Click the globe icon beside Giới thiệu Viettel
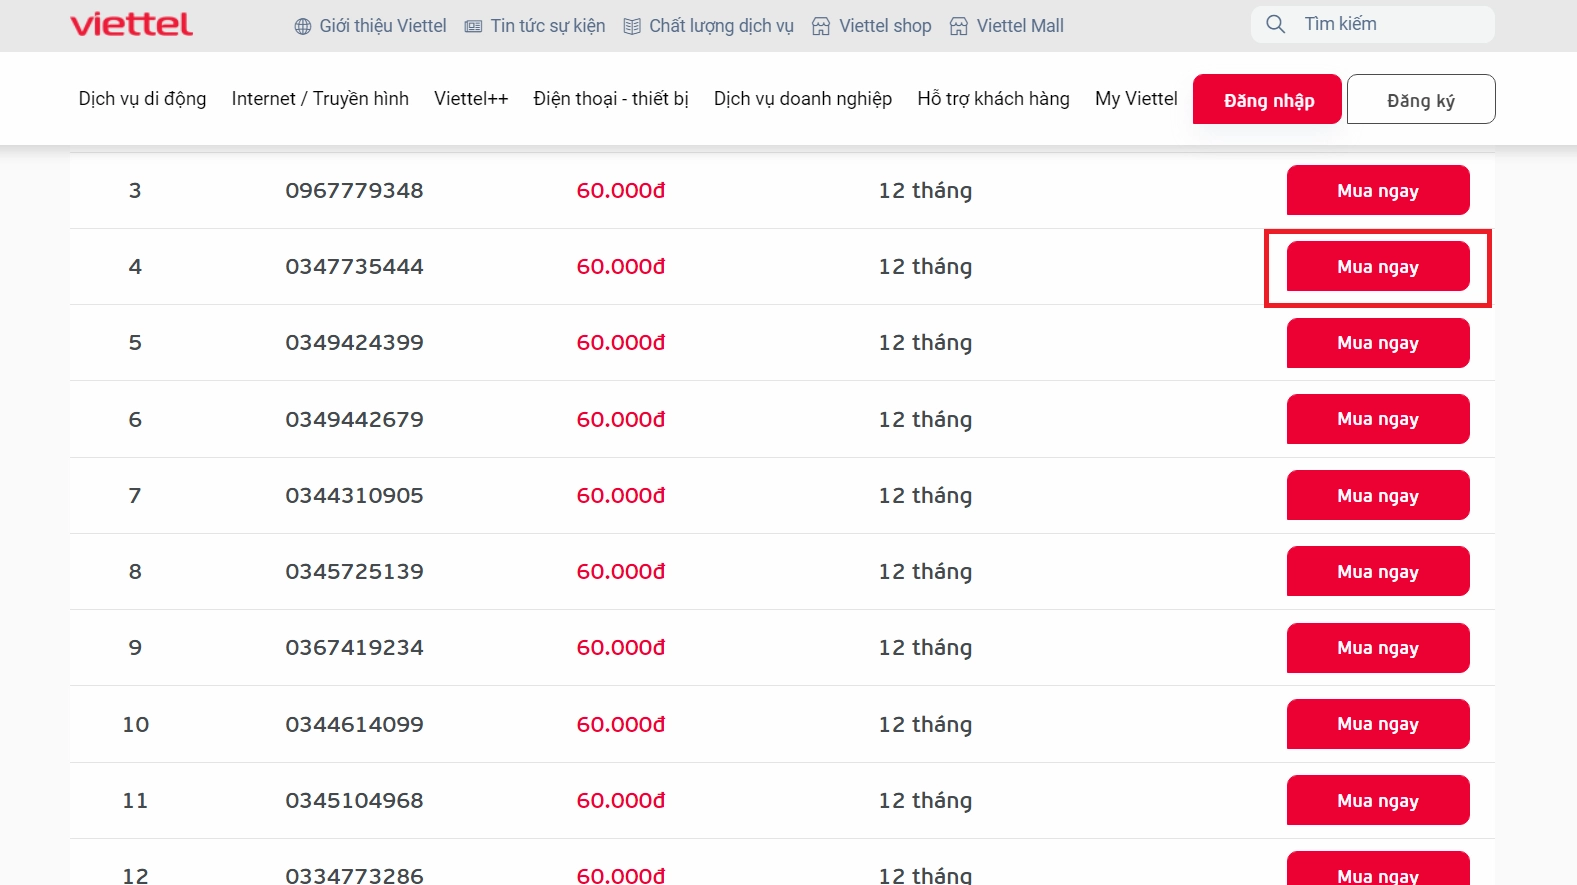1577x885 pixels. coord(303,27)
